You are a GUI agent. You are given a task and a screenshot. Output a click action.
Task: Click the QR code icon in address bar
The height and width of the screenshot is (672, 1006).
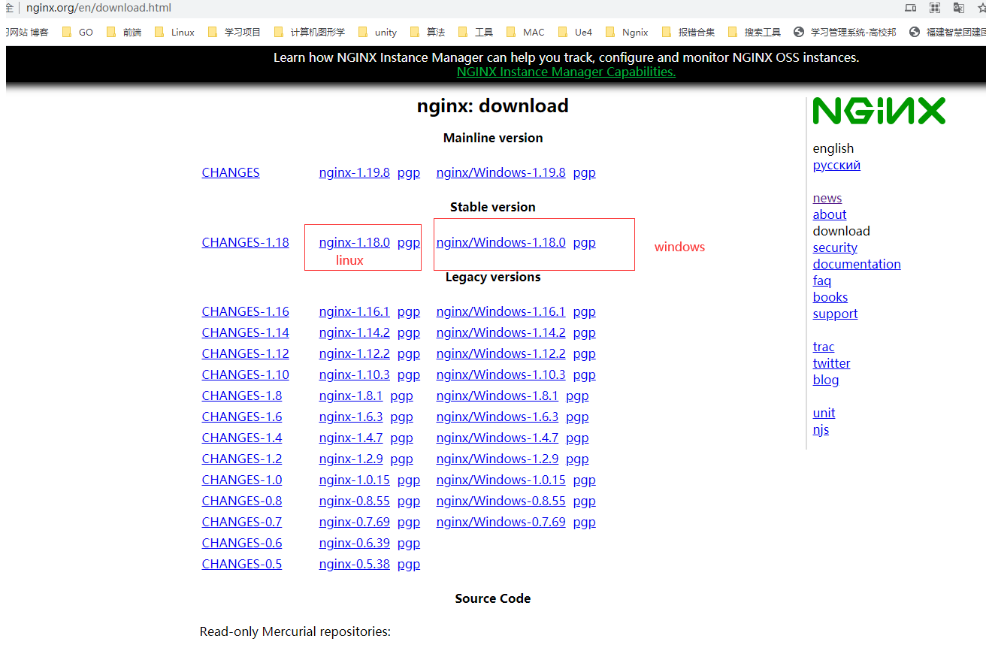coord(935,8)
